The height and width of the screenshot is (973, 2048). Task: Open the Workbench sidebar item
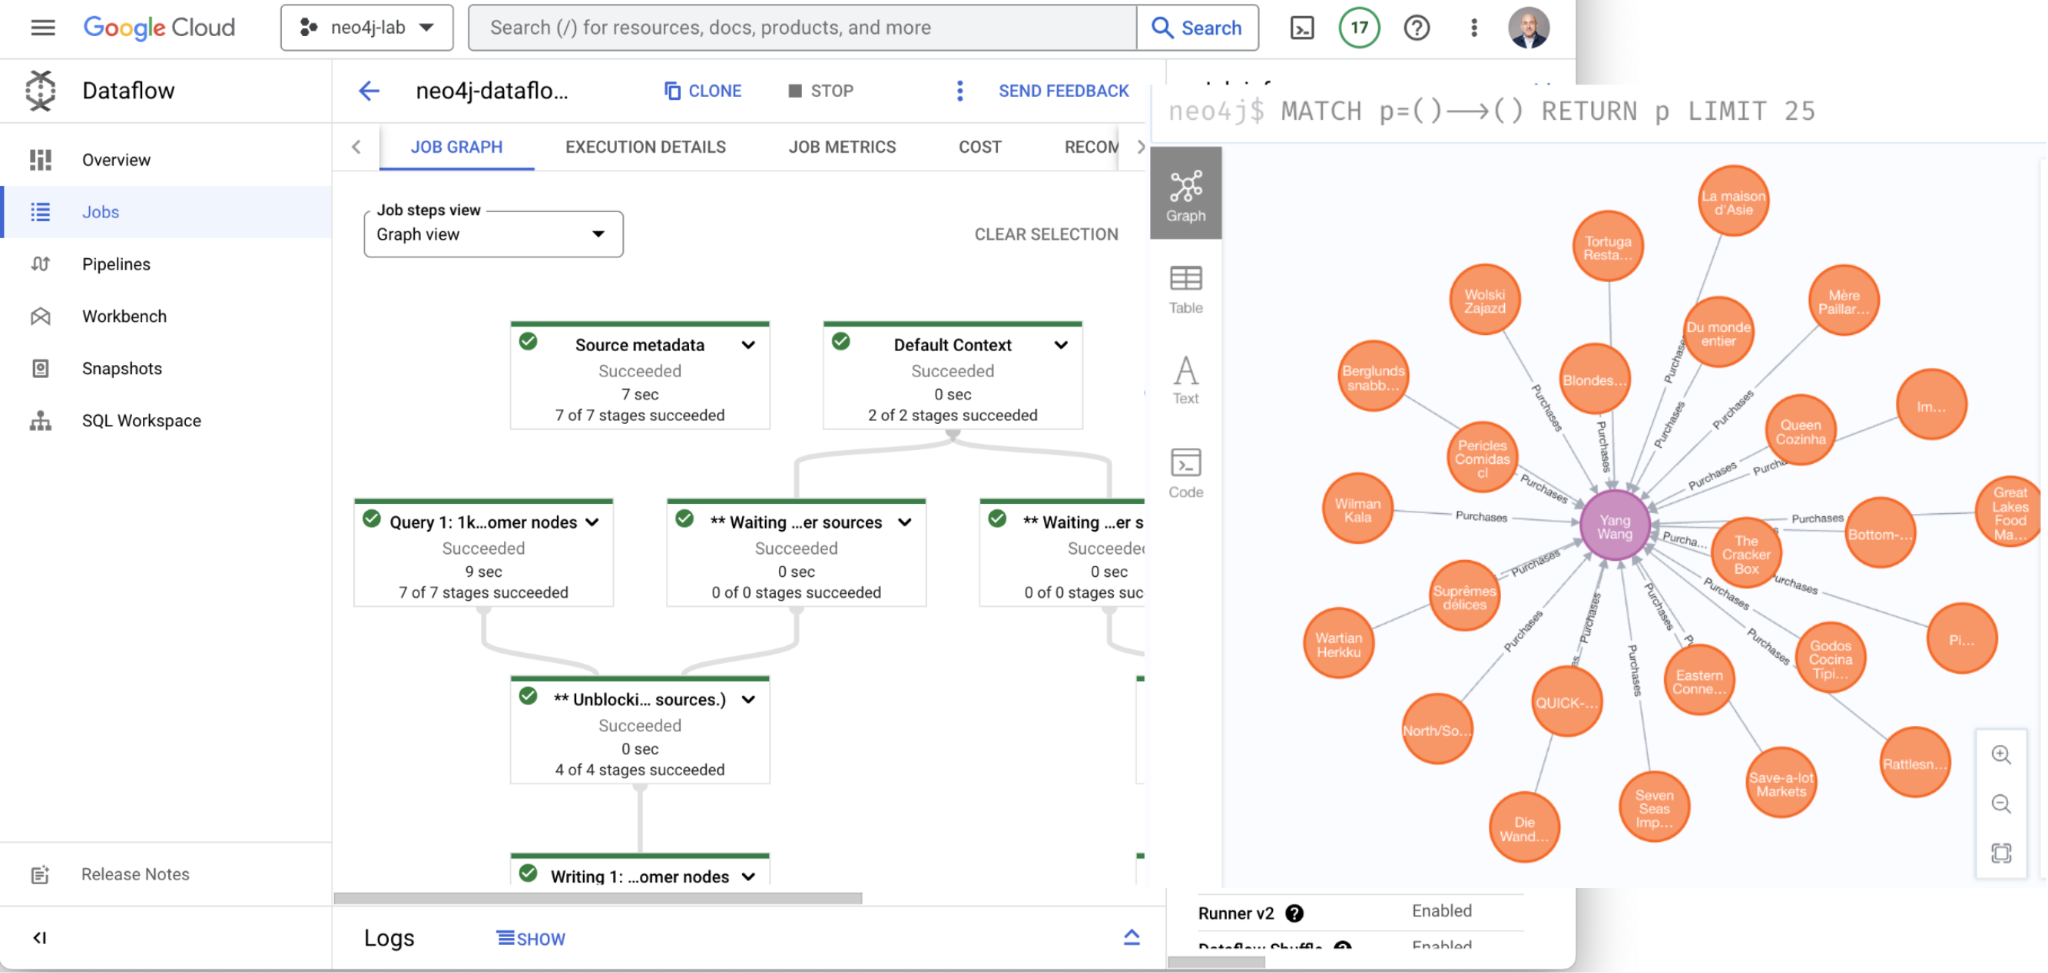[166, 316]
